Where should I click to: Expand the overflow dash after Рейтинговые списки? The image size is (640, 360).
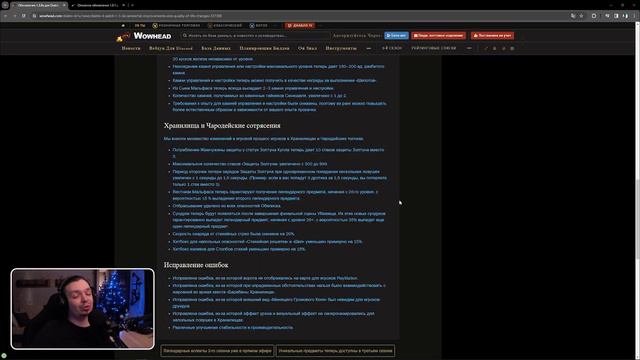[469, 48]
